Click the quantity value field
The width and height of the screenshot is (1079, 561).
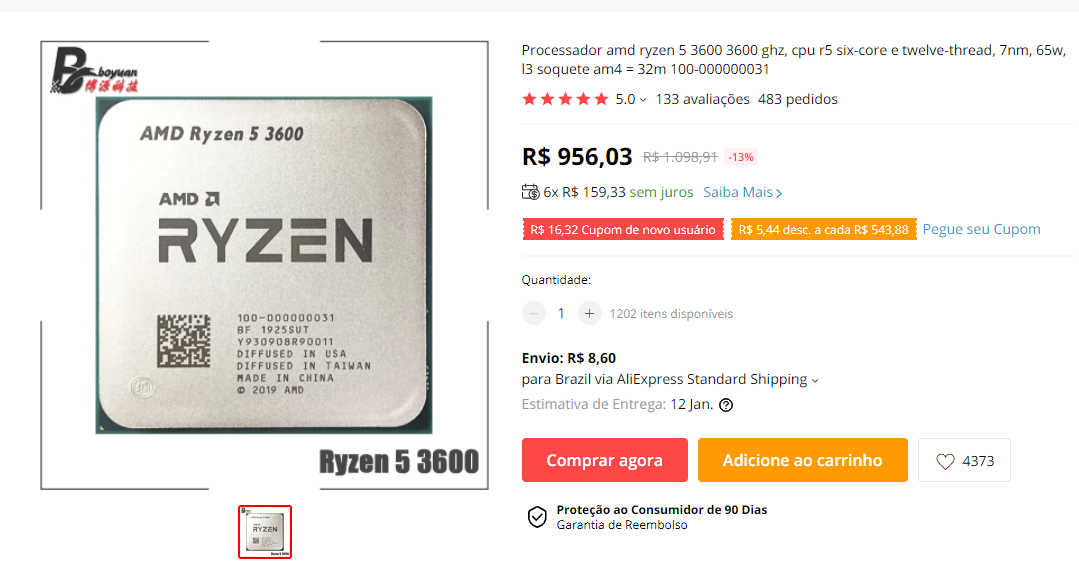click(x=562, y=313)
